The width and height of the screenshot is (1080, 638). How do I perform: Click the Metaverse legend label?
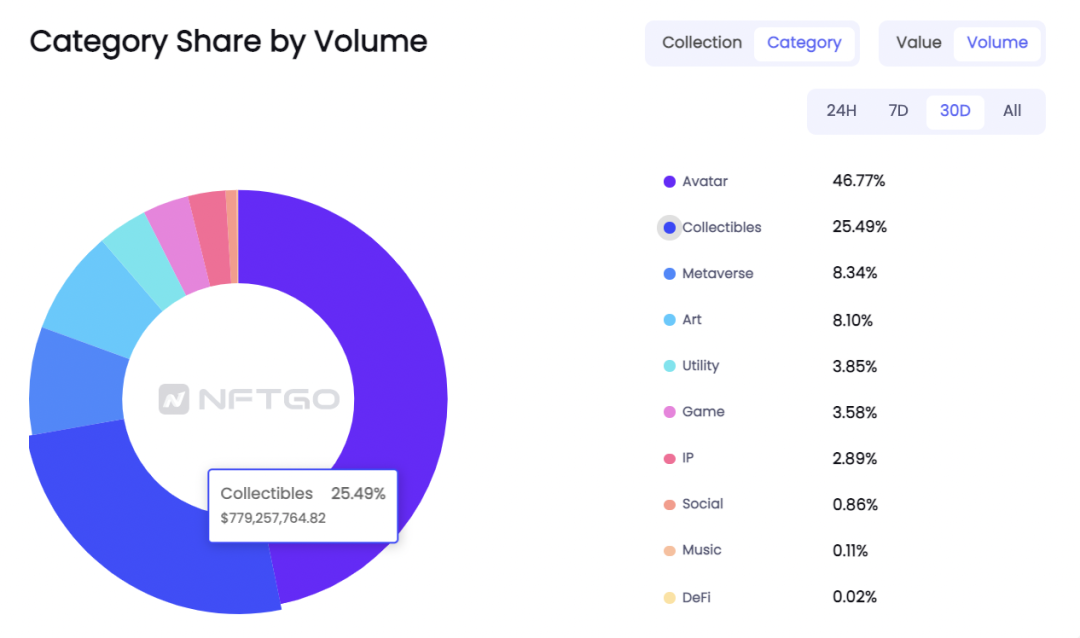(717, 274)
